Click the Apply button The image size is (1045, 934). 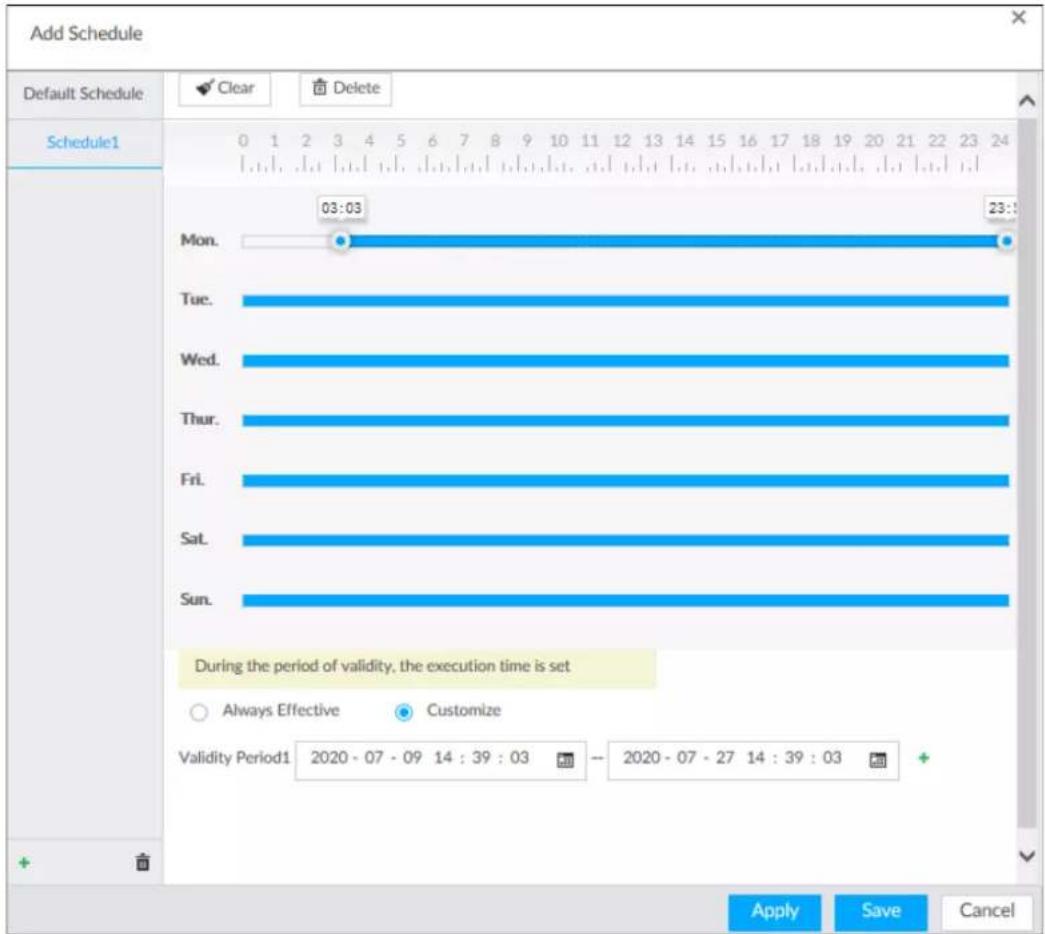pos(774,912)
